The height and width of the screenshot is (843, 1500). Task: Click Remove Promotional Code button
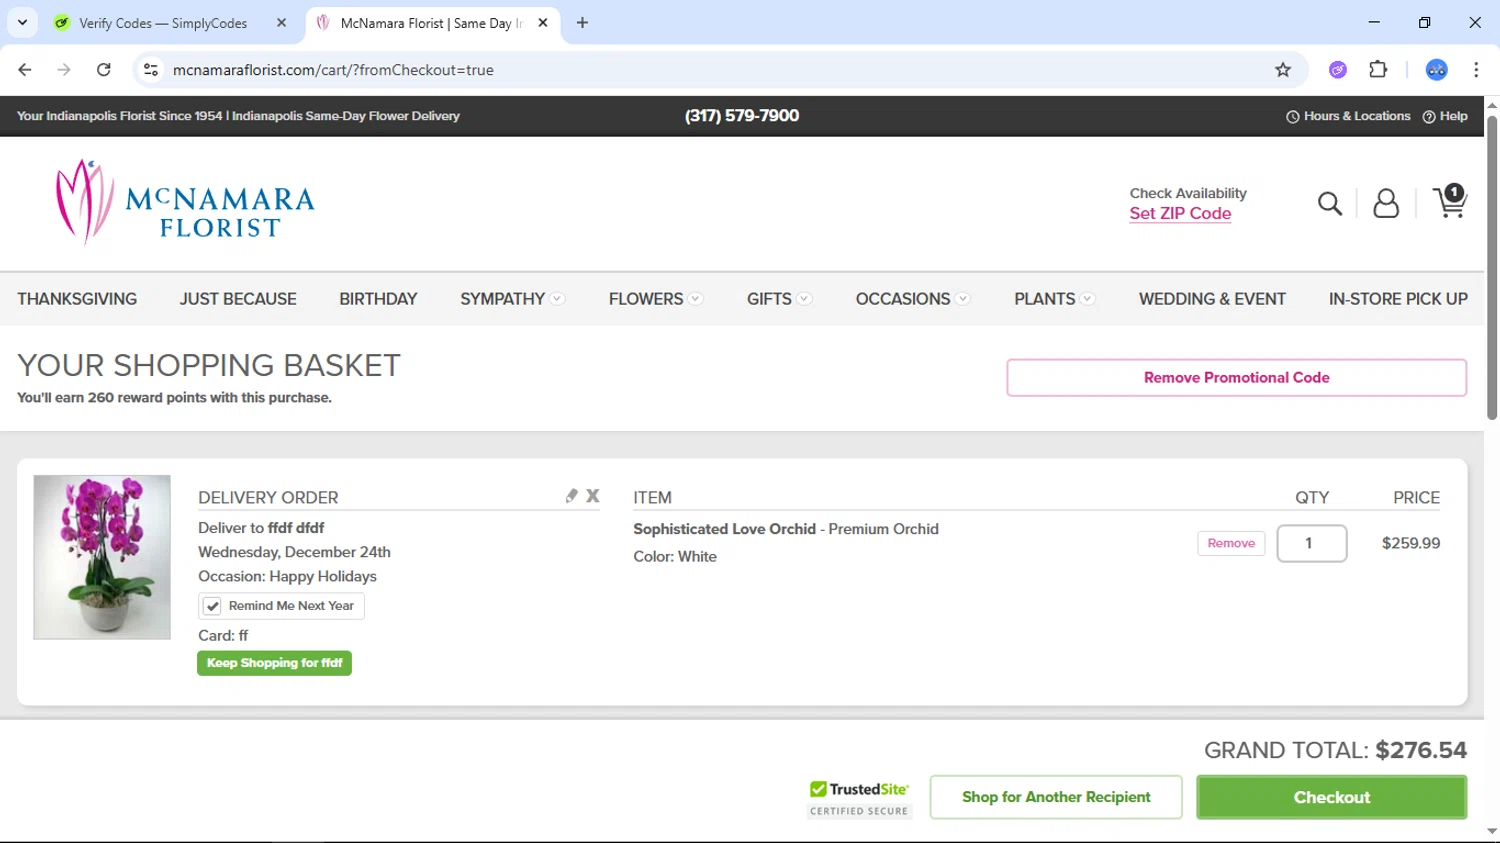[x=1236, y=378]
